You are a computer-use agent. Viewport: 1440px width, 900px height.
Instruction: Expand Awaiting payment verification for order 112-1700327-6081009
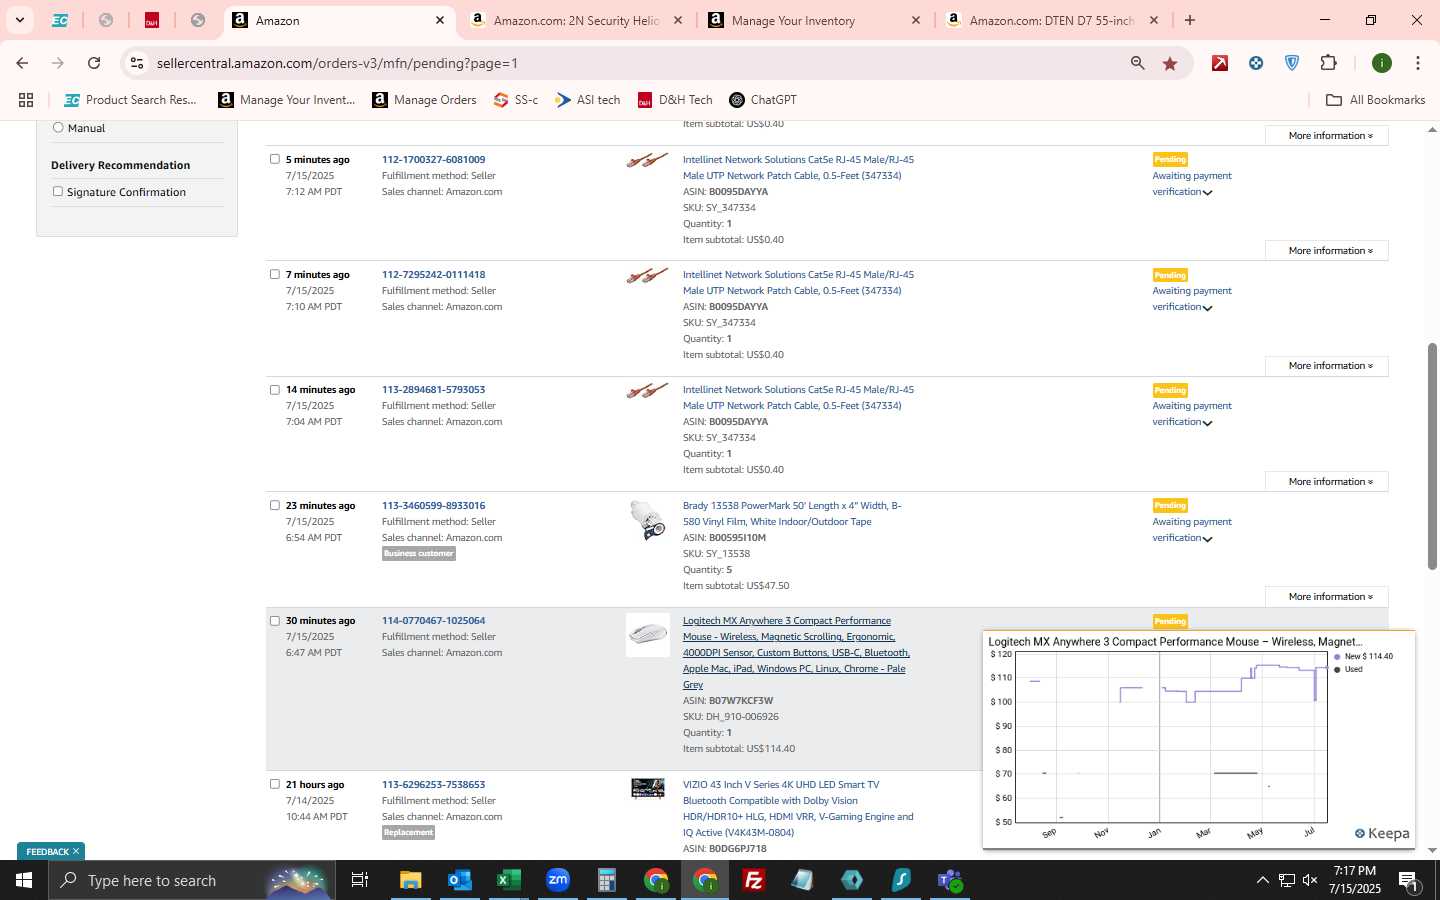1191,184
